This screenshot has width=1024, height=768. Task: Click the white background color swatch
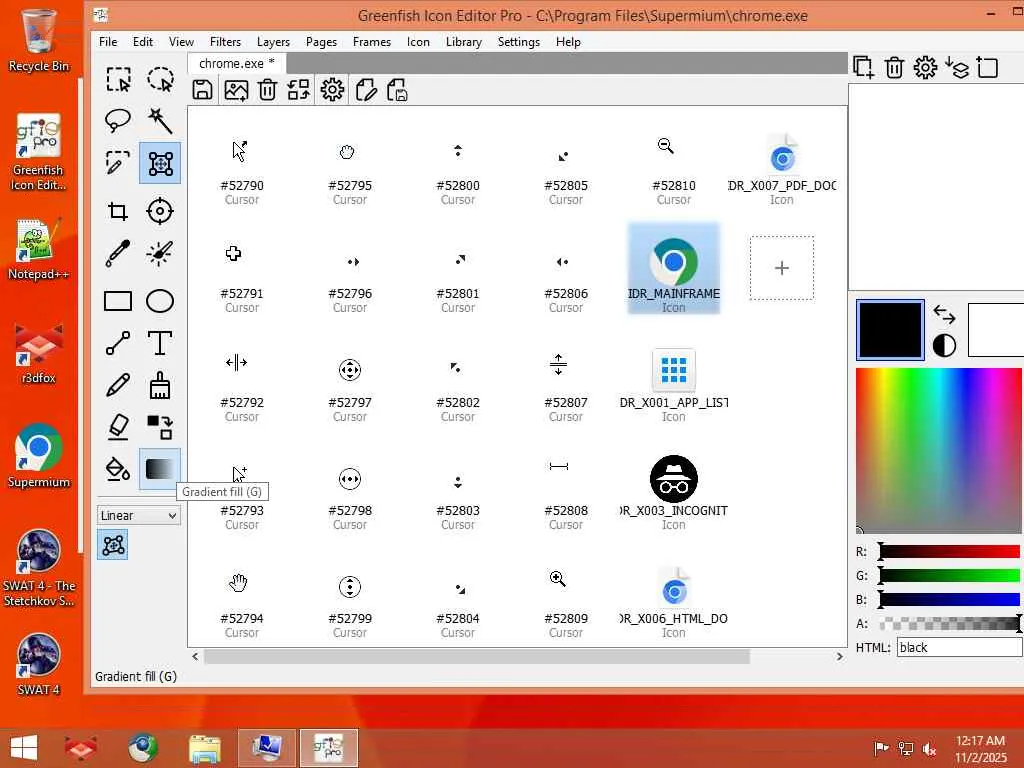[995, 330]
